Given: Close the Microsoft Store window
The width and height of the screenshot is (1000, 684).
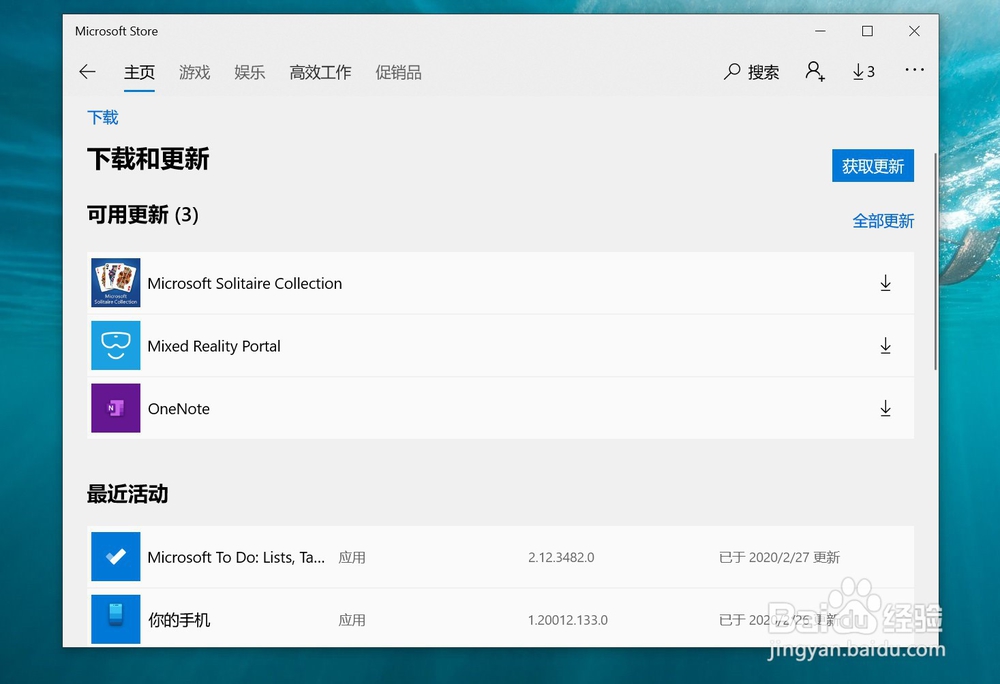Looking at the screenshot, I should click(x=914, y=31).
